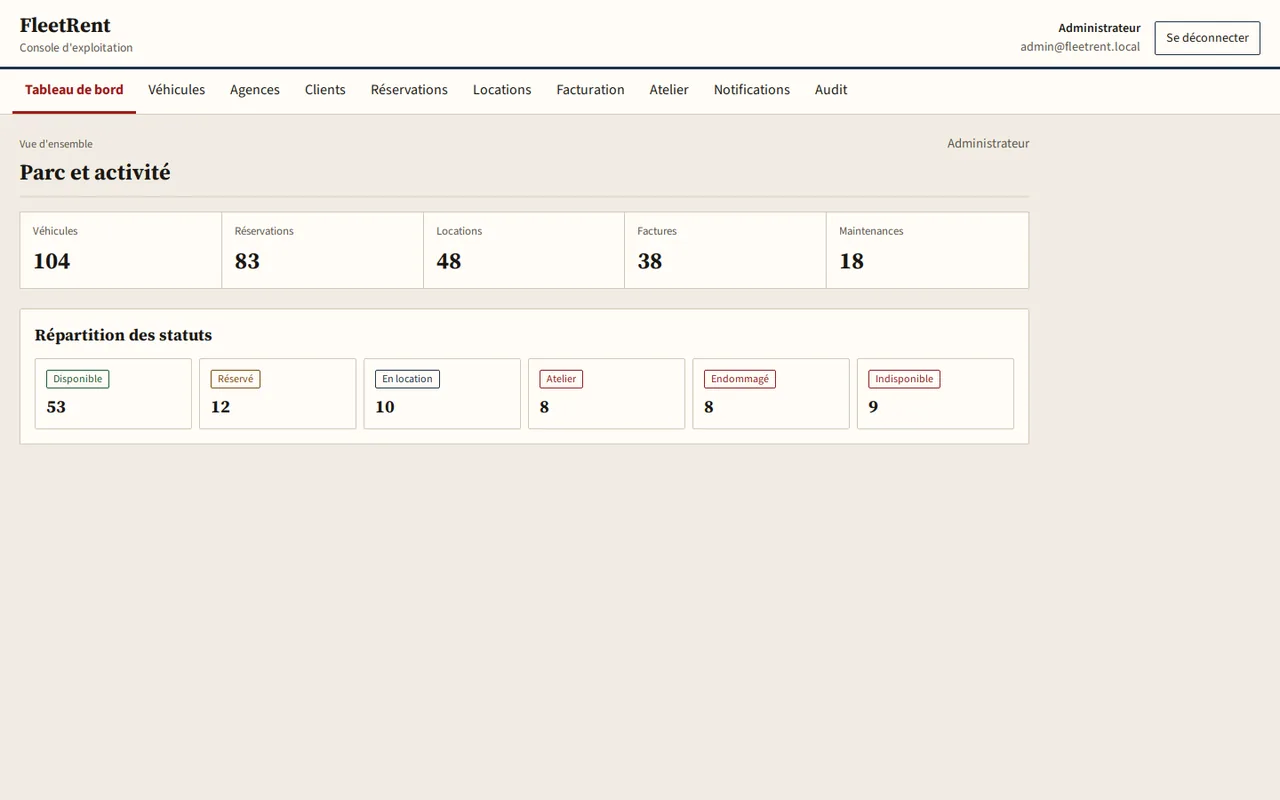Screen dimensions: 1280x800
Task: Click the bold Administrateur name in header
Action: pos(1099,28)
